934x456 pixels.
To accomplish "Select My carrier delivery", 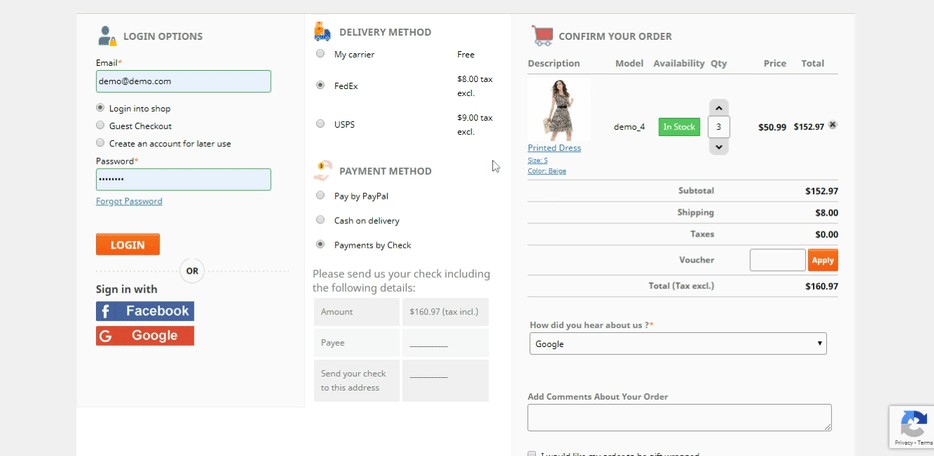I will pos(320,54).
